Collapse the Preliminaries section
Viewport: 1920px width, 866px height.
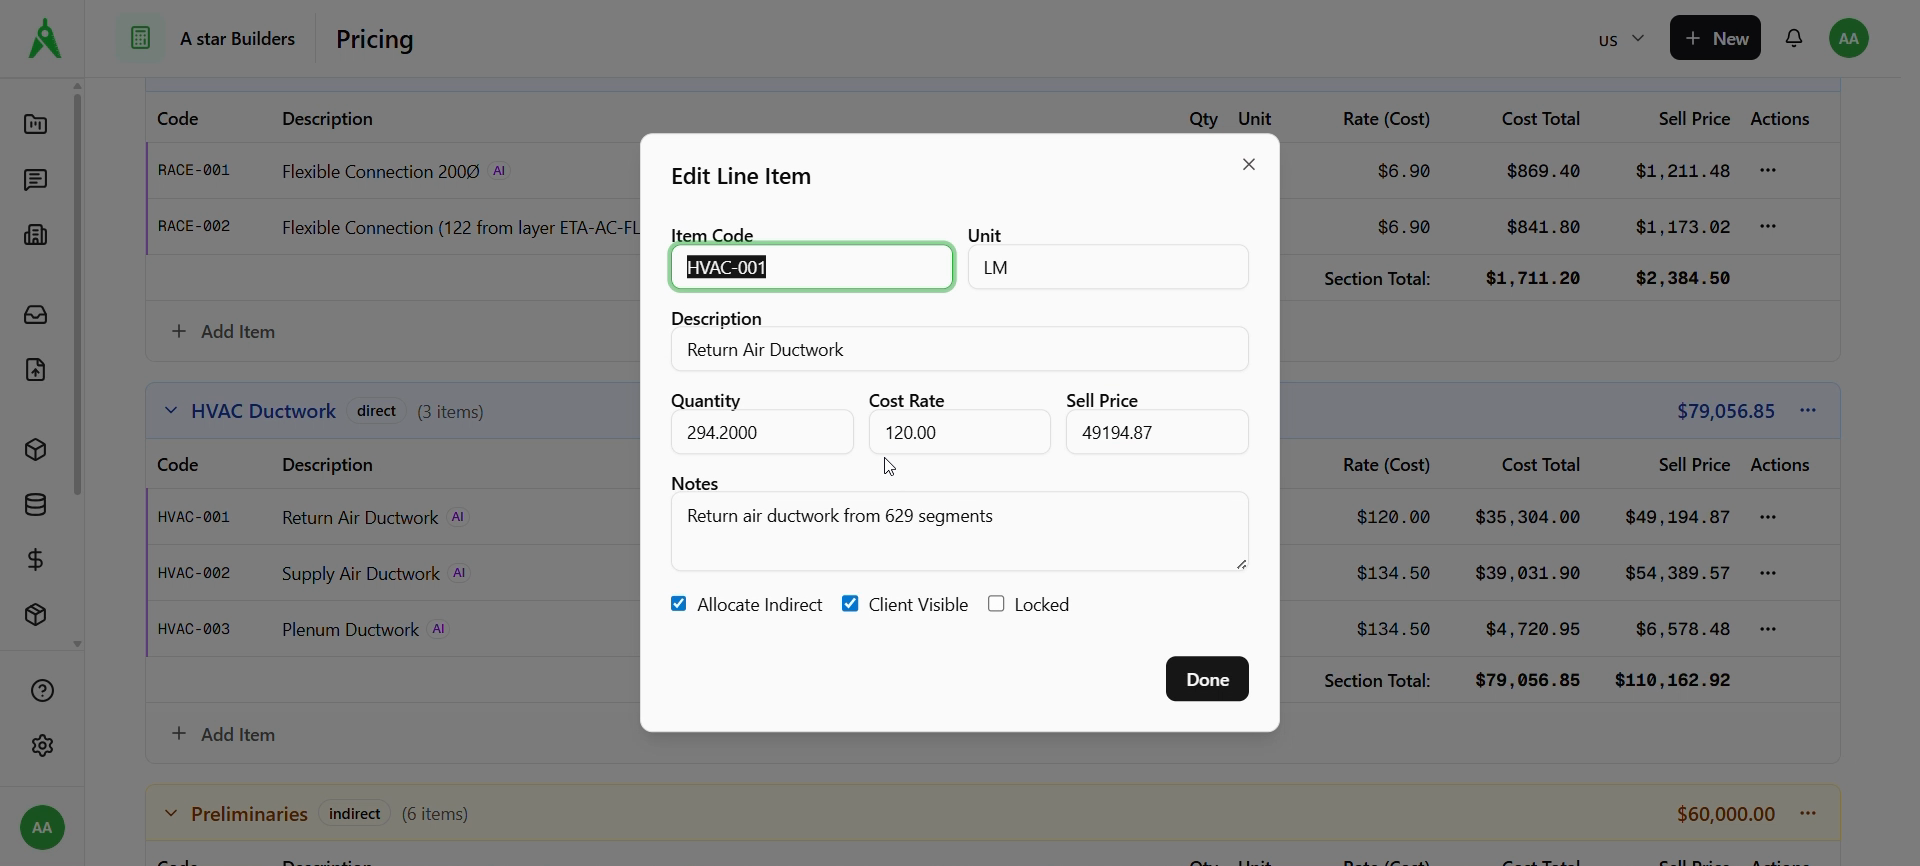pyautogui.click(x=171, y=814)
